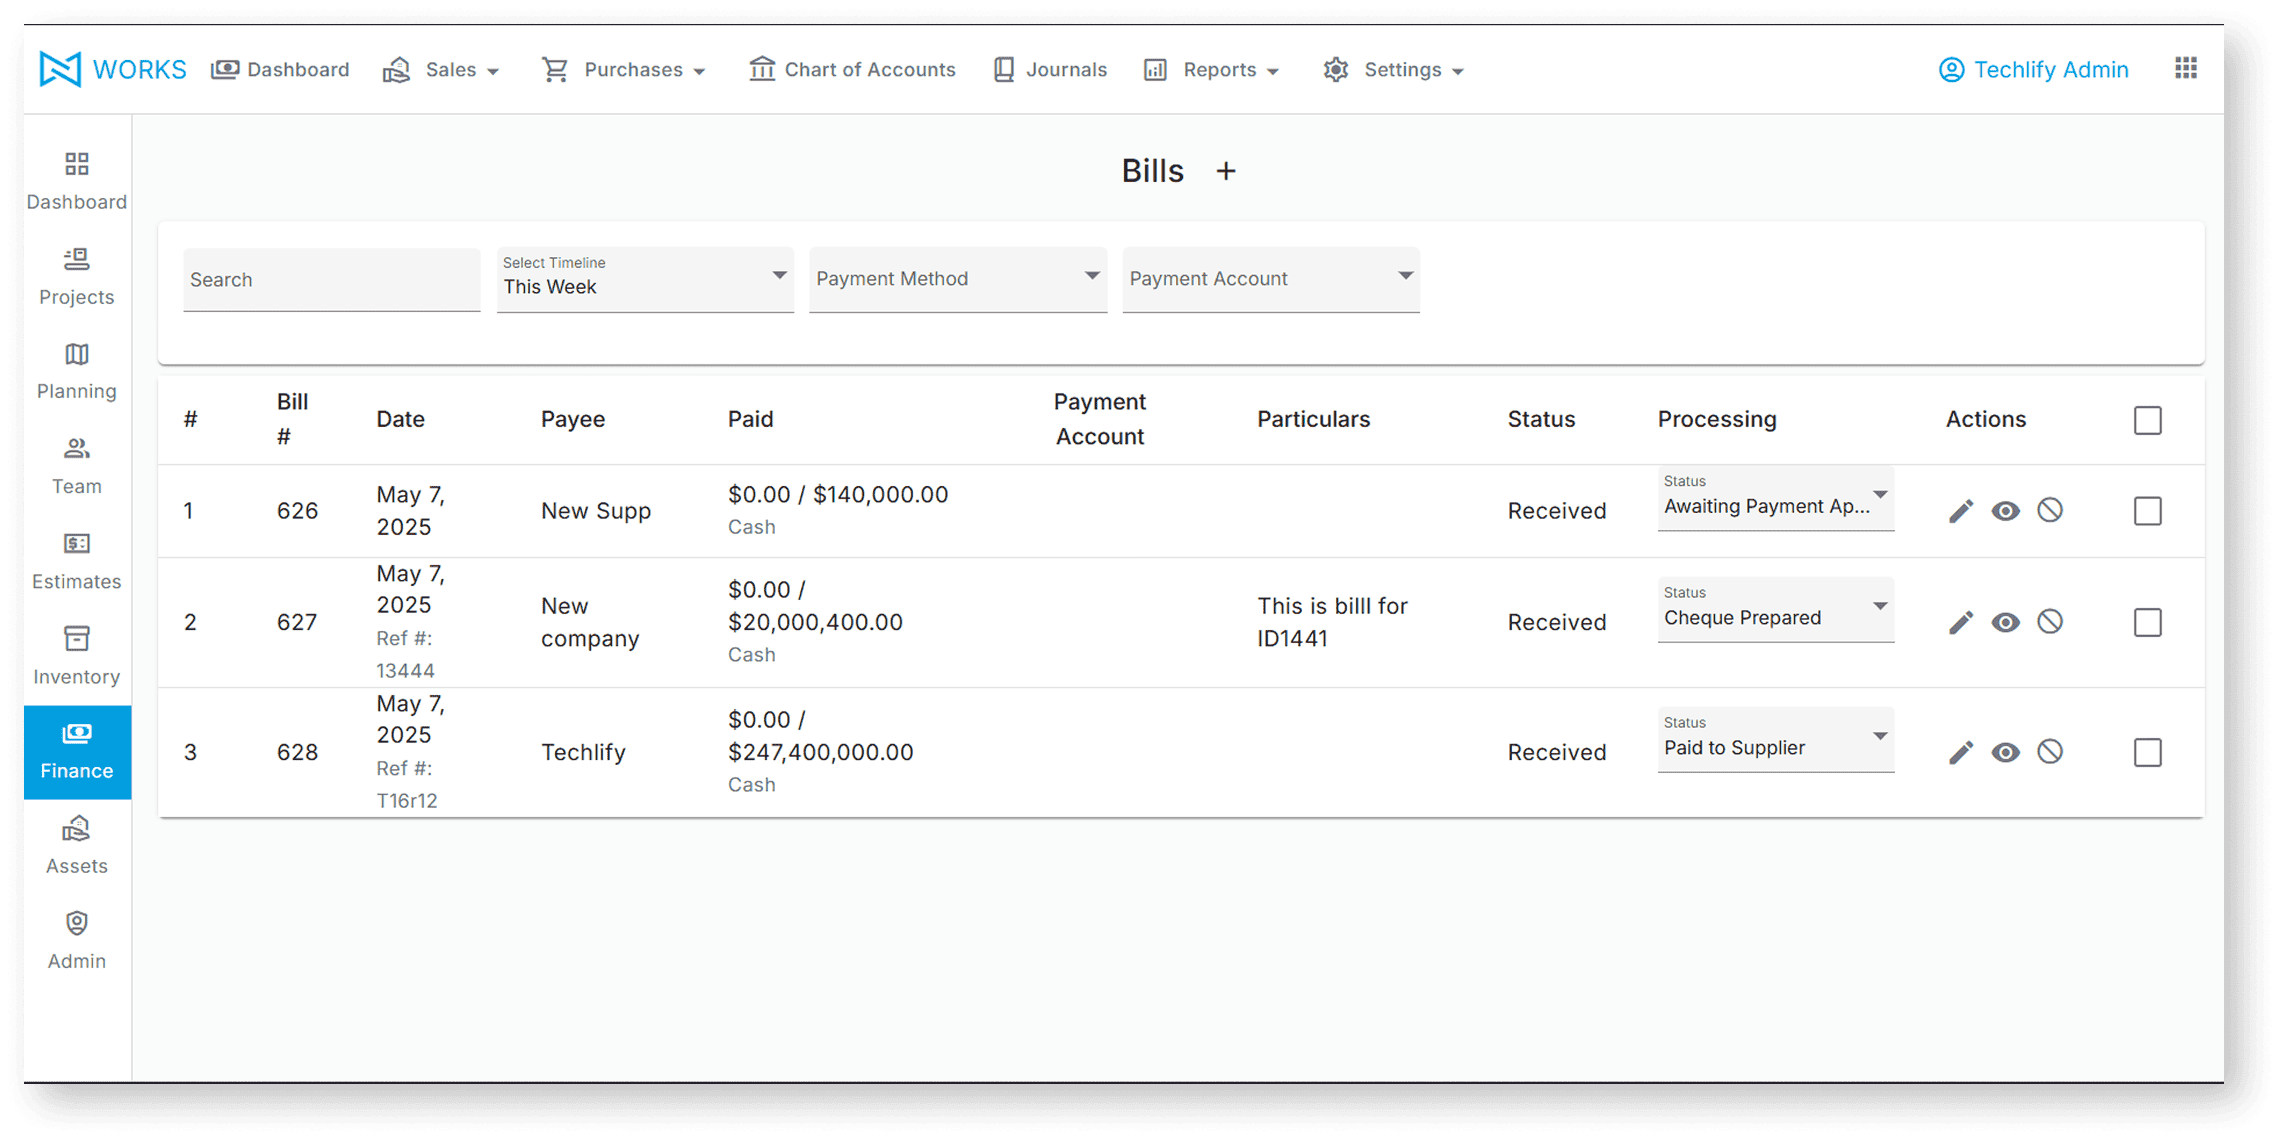Open Inventory in the sidebar

click(x=77, y=656)
